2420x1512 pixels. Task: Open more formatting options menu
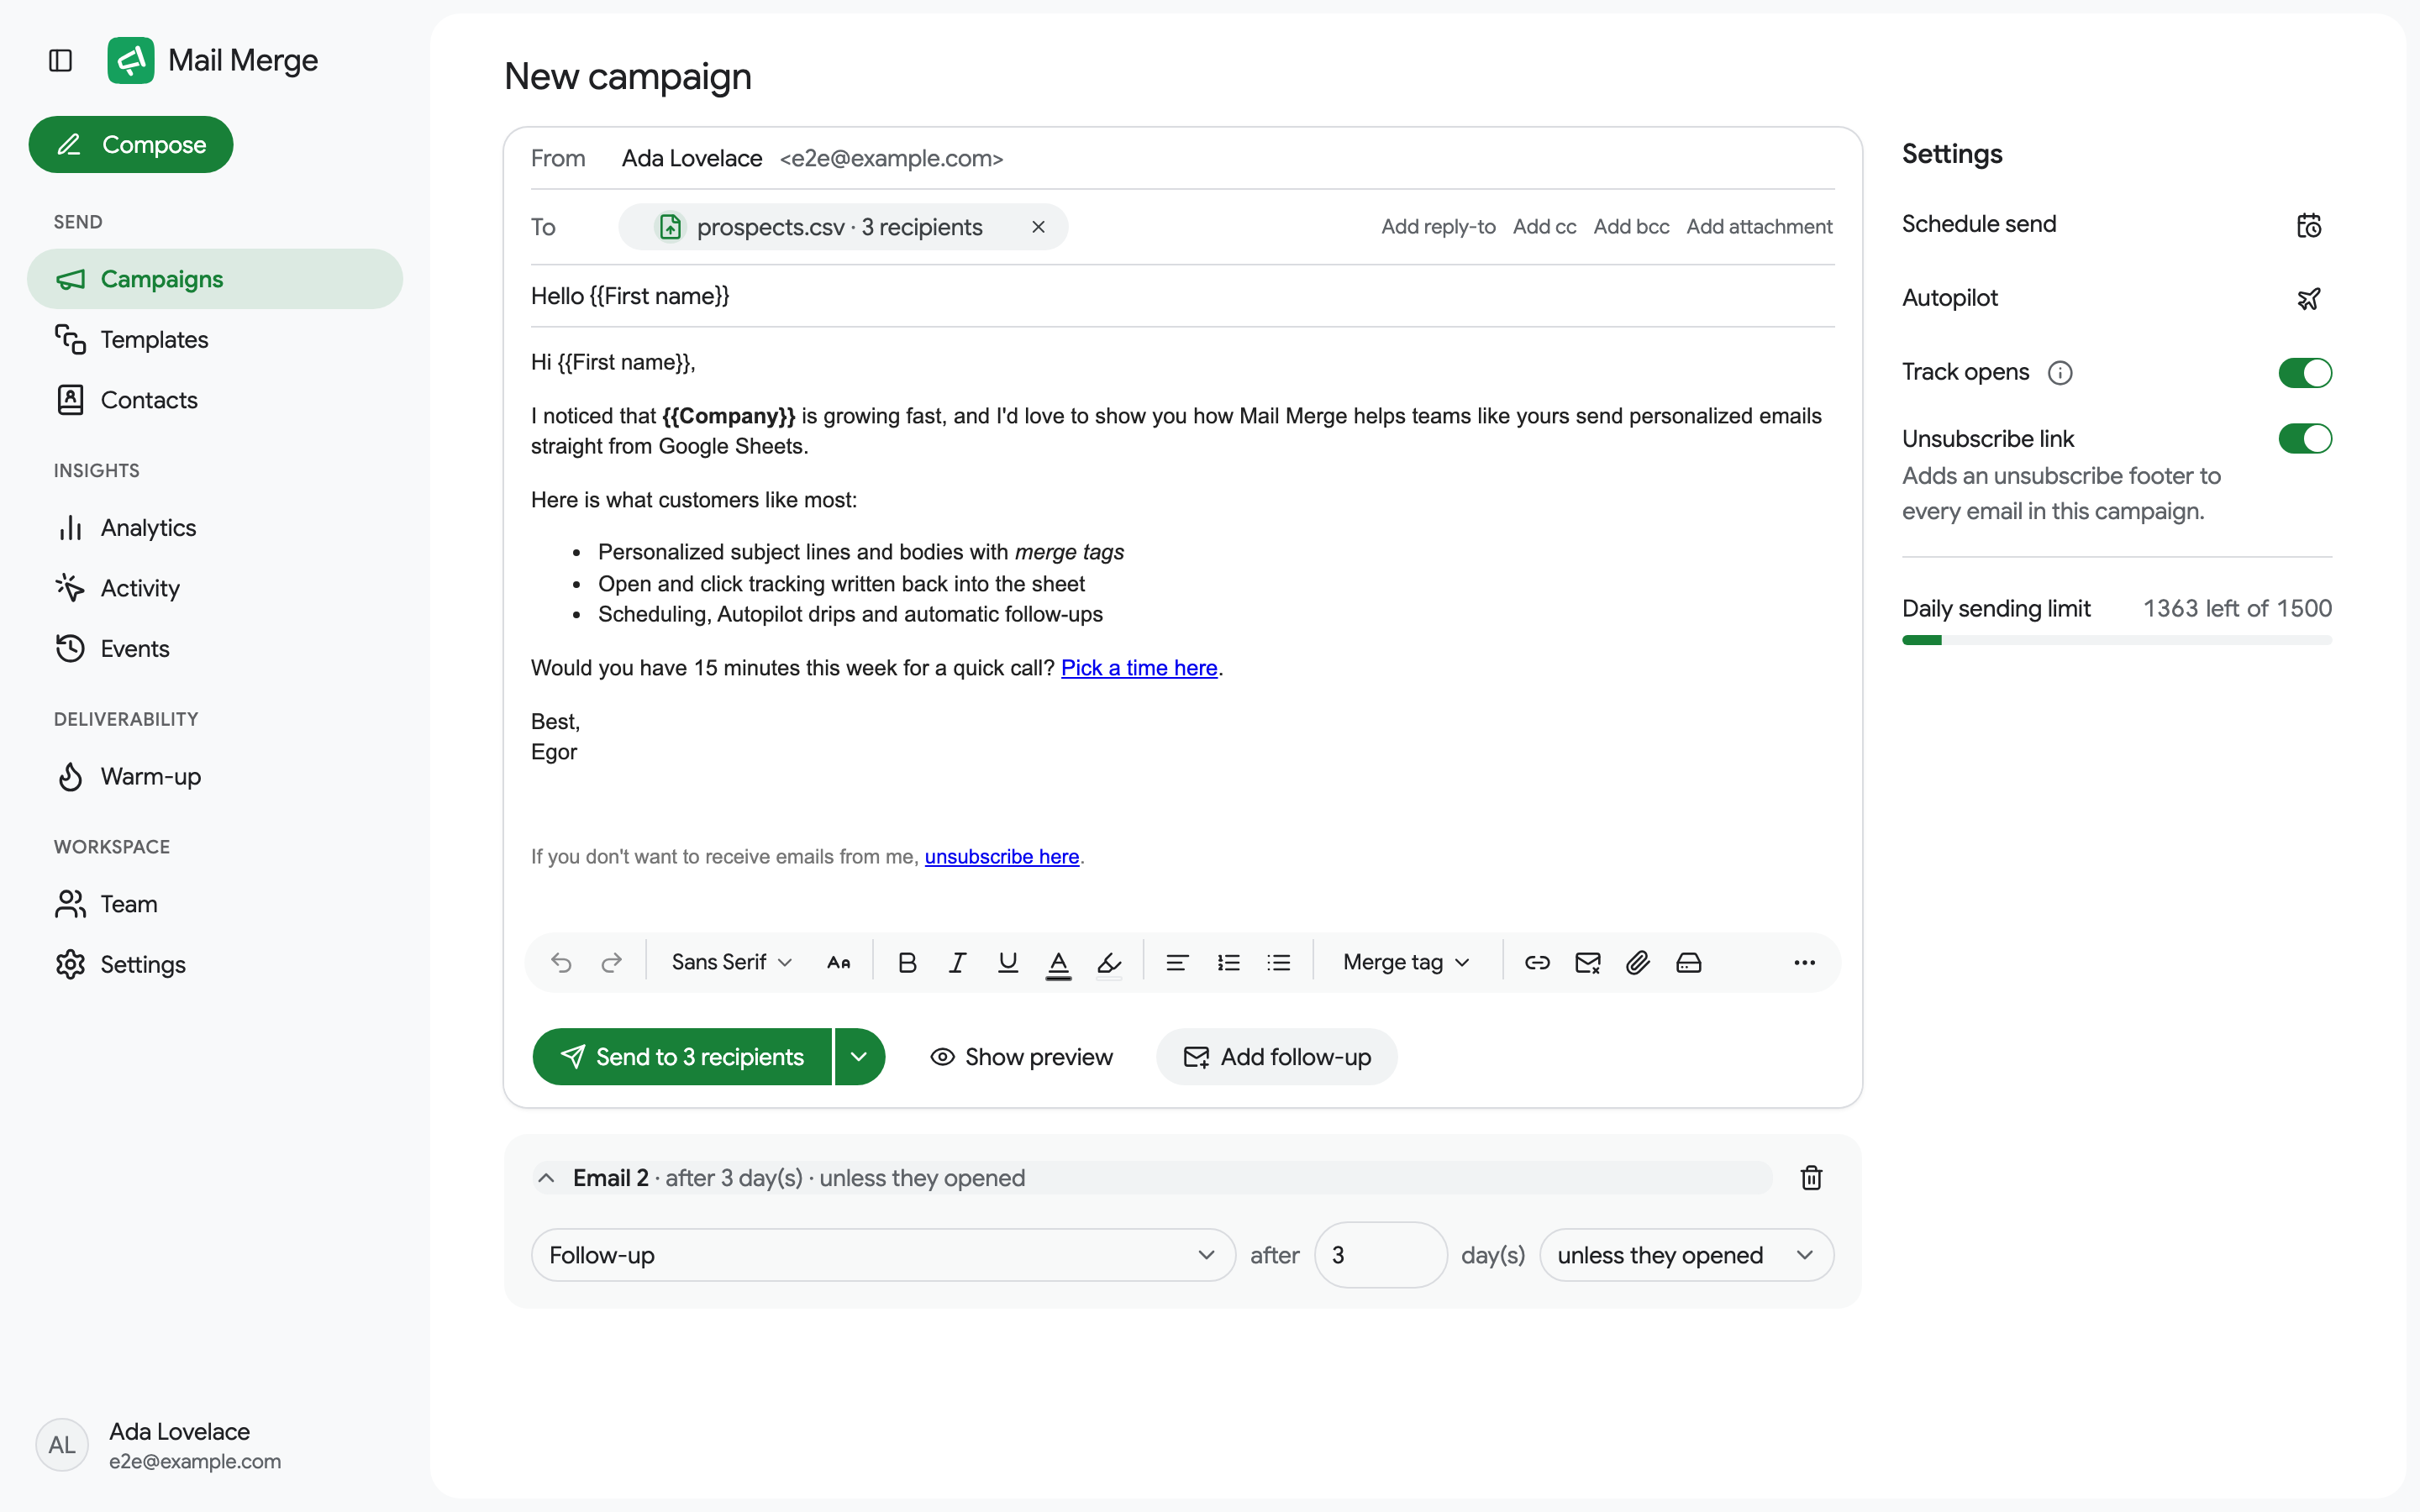pyautogui.click(x=1804, y=962)
